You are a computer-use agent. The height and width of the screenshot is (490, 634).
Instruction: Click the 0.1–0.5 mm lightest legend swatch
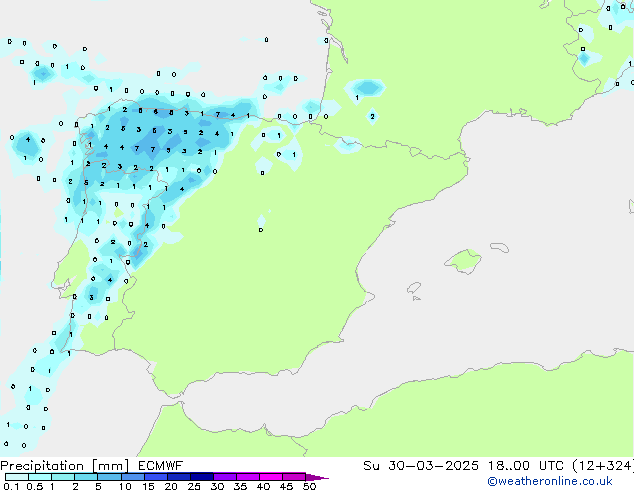pyautogui.click(x=17, y=477)
